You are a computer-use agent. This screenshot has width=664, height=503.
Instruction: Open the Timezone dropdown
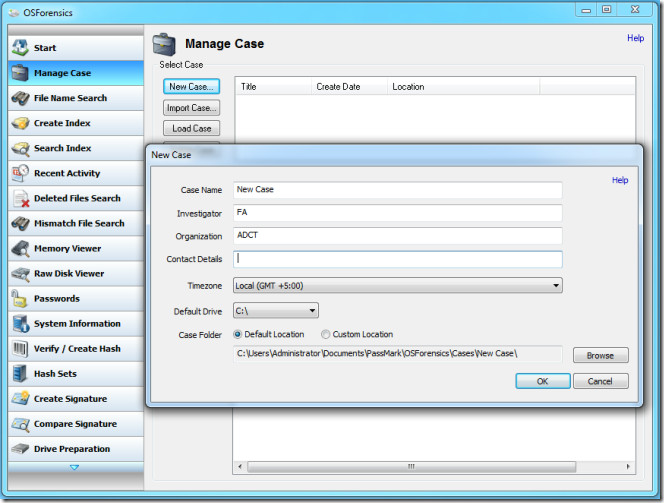[x=398, y=286]
